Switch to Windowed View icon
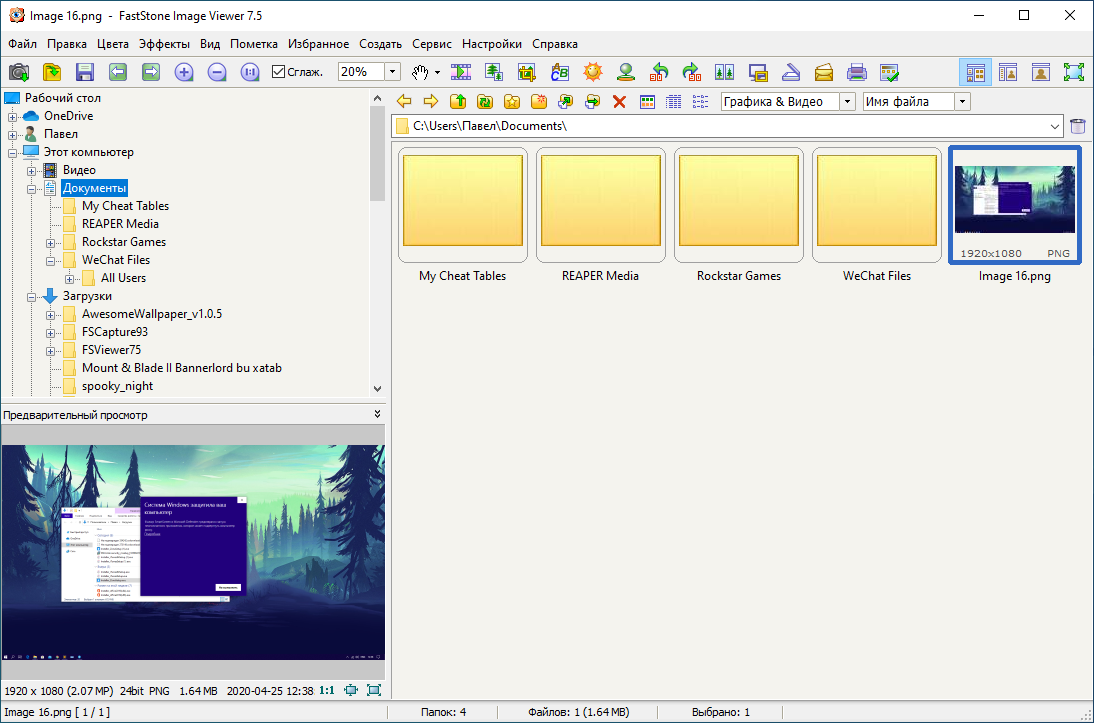 [1040, 72]
